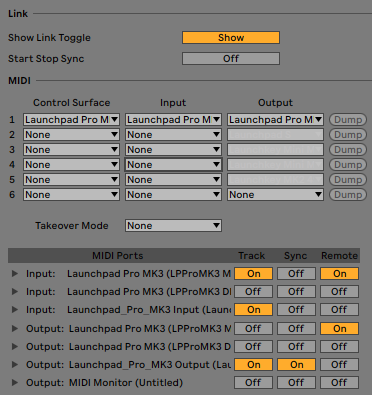Click the "Show Link Toggle" label
Screen dimensions: 372x395
tap(49, 38)
